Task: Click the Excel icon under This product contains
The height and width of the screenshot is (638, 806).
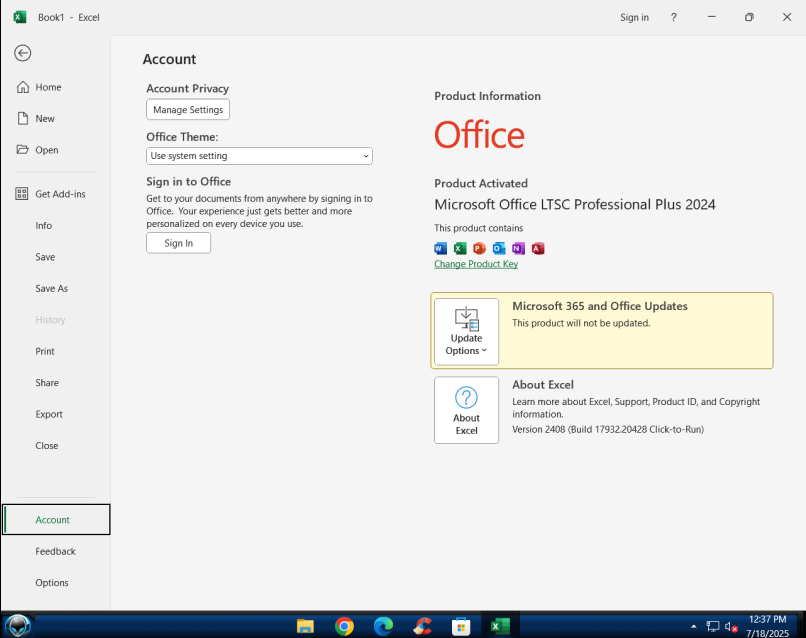Action: [460, 249]
